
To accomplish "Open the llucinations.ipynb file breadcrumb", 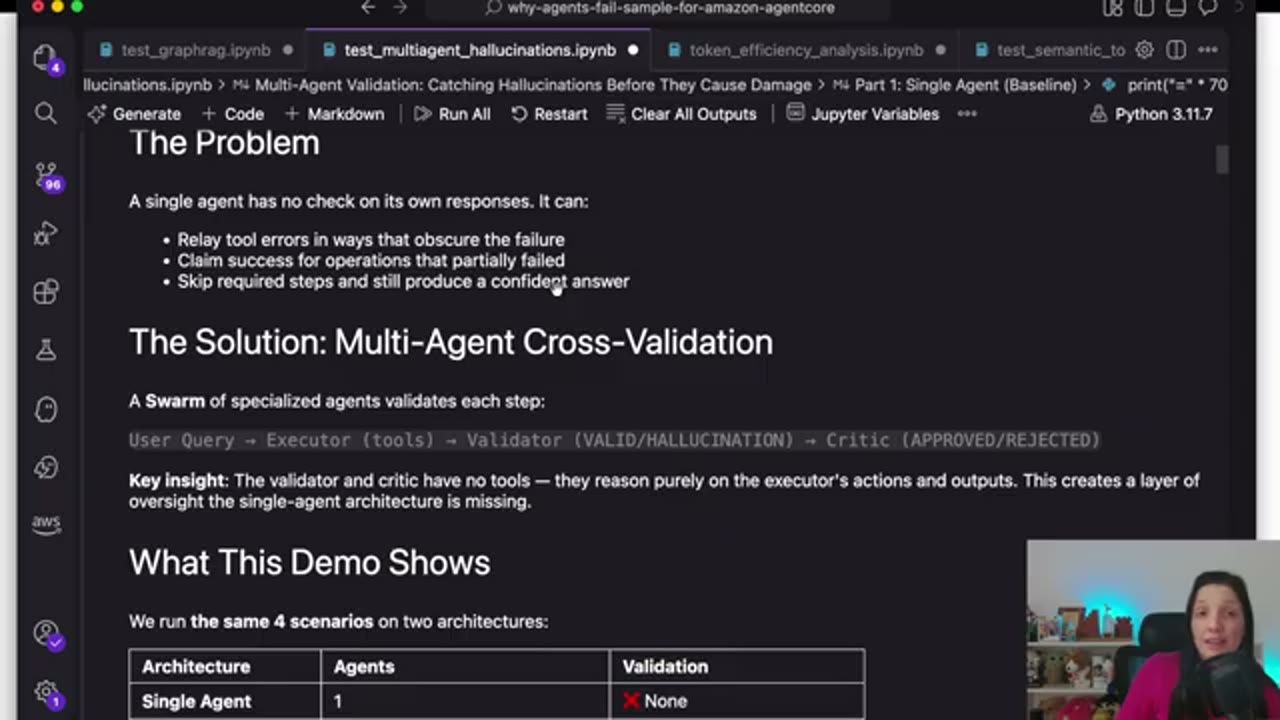I will (148, 85).
